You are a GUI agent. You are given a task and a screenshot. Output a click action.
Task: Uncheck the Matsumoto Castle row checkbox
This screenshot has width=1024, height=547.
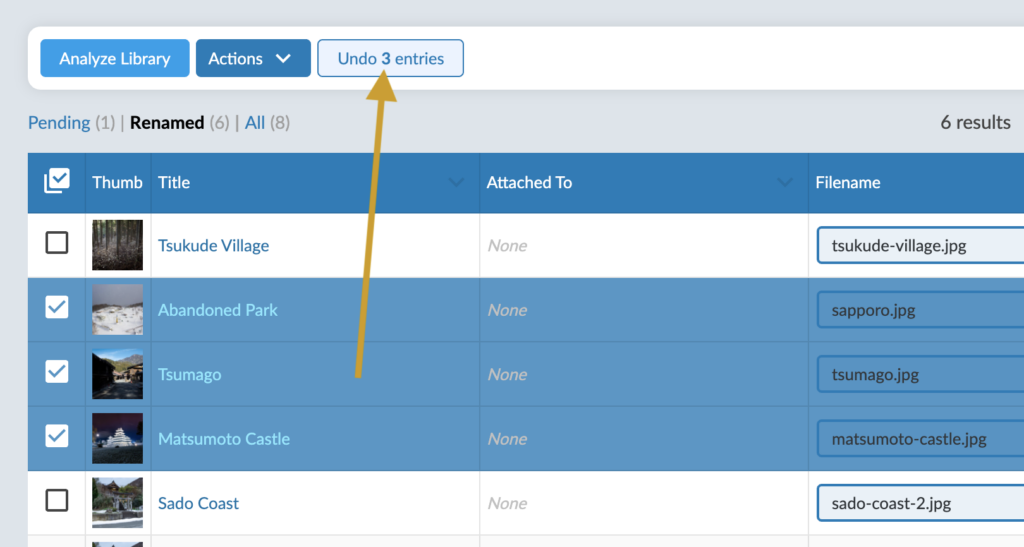57,435
